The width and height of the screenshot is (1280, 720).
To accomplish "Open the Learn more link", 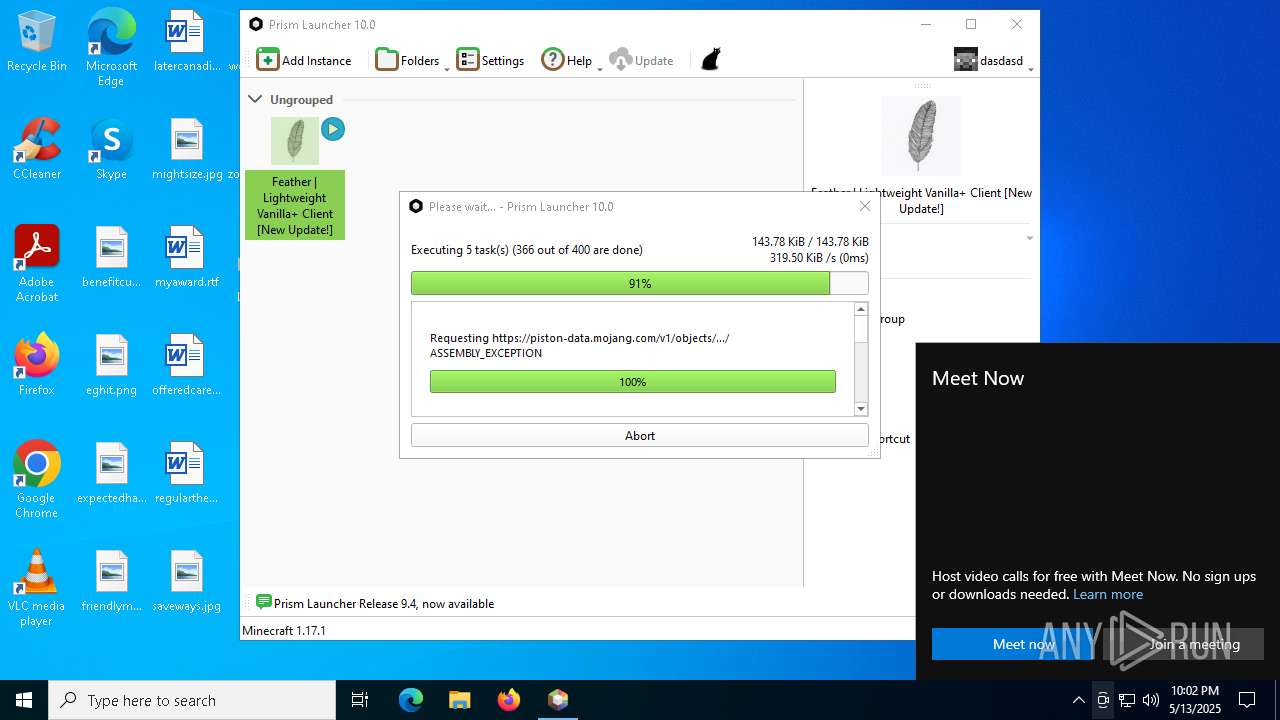I will [1108, 594].
